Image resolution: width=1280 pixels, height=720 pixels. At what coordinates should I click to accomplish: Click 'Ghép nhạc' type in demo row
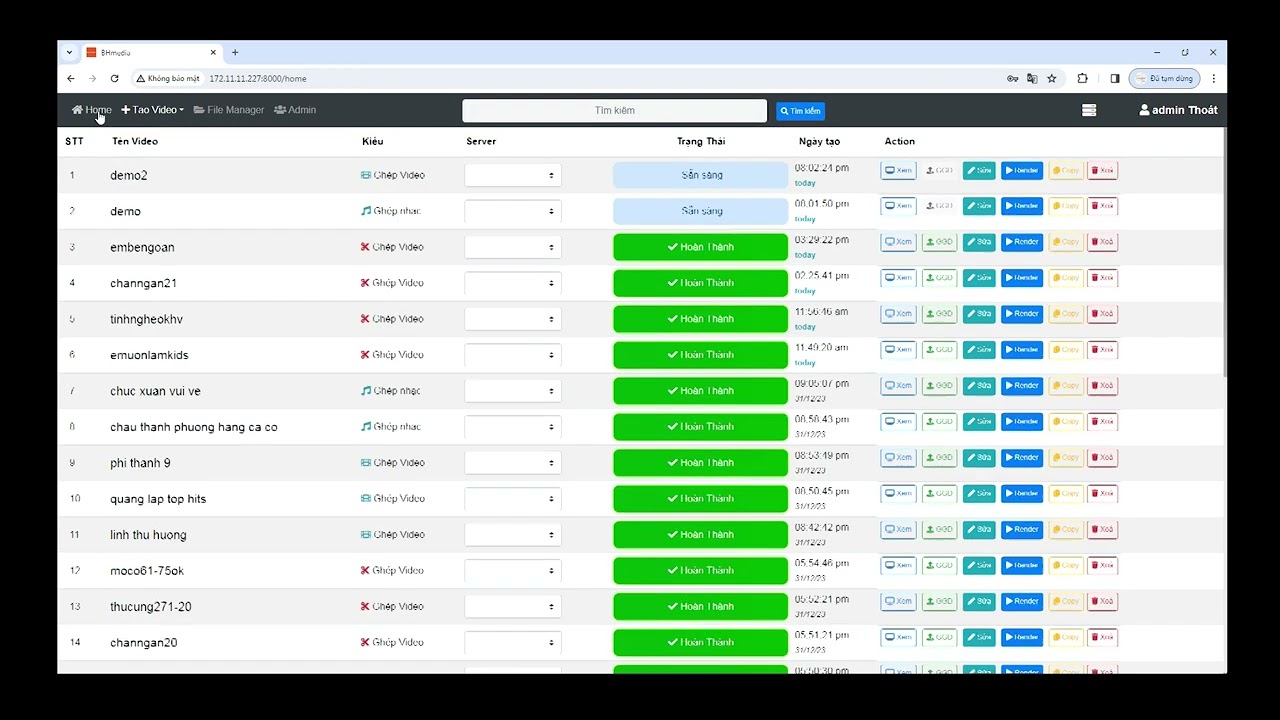(x=391, y=211)
